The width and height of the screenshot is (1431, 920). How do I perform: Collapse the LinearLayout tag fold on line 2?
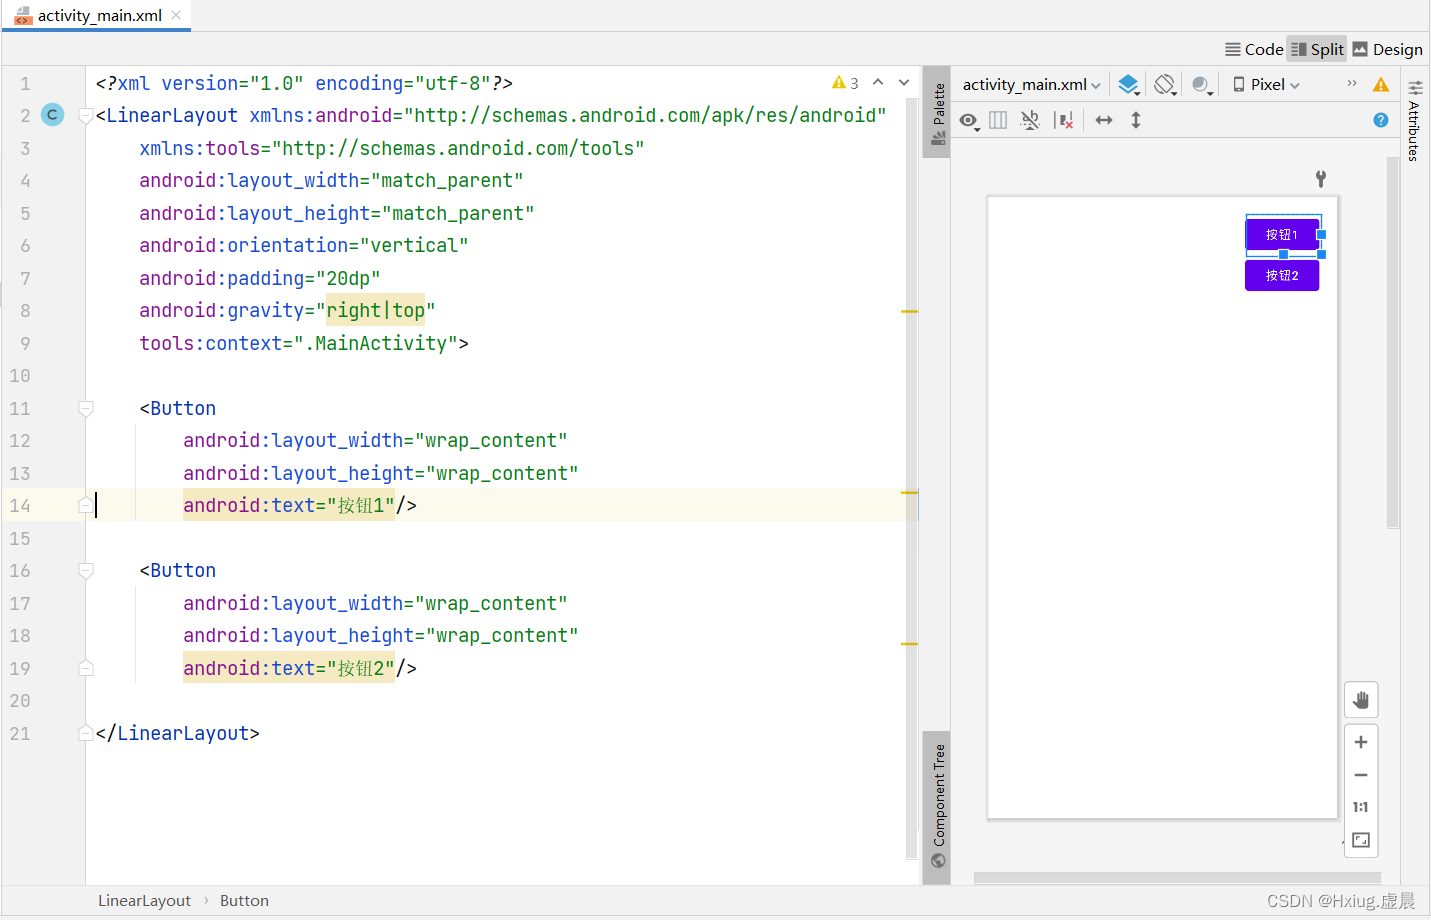point(86,116)
